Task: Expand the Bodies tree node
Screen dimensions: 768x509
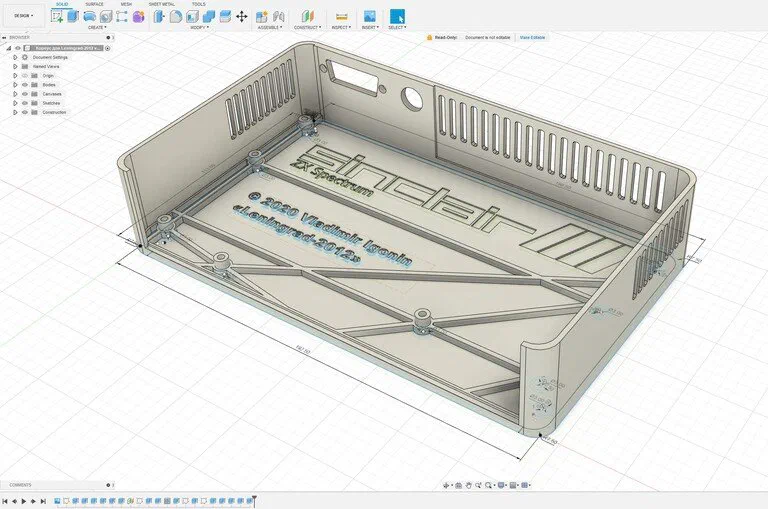Action: [x=15, y=85]
